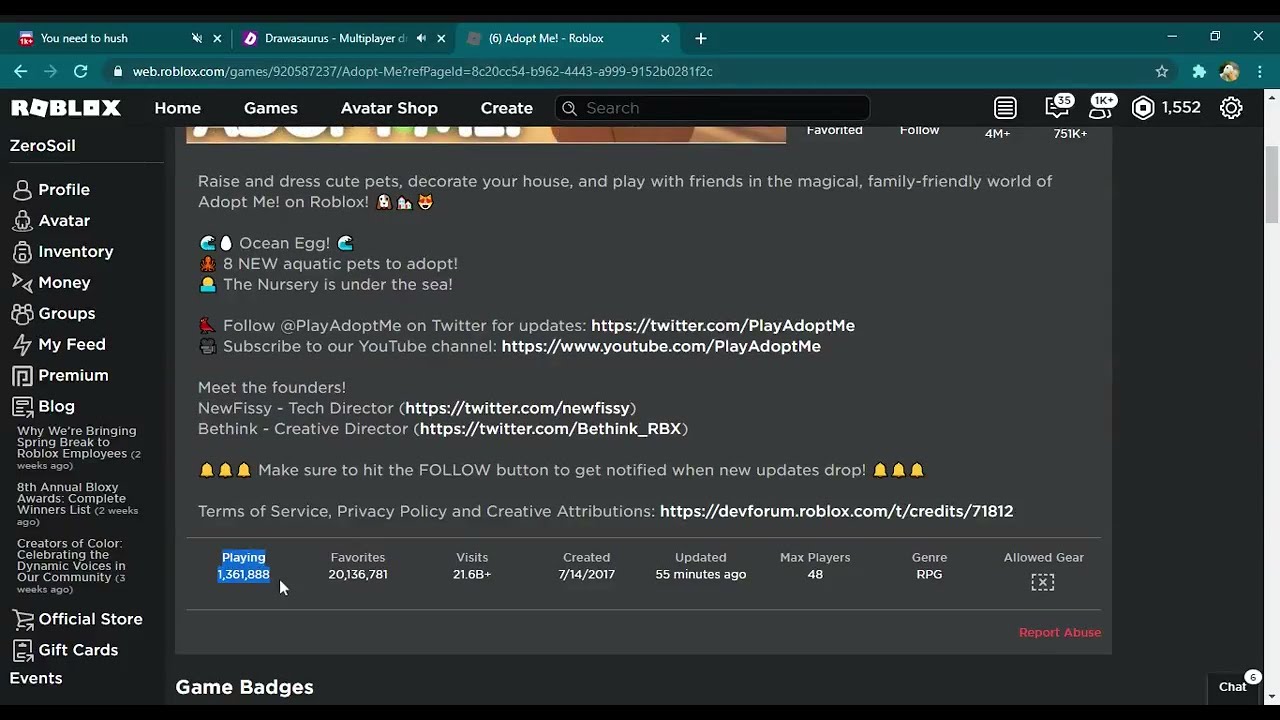1280x720 pixels.
Task: Click the Groups sidebar icon
Action: pos(22,314)
